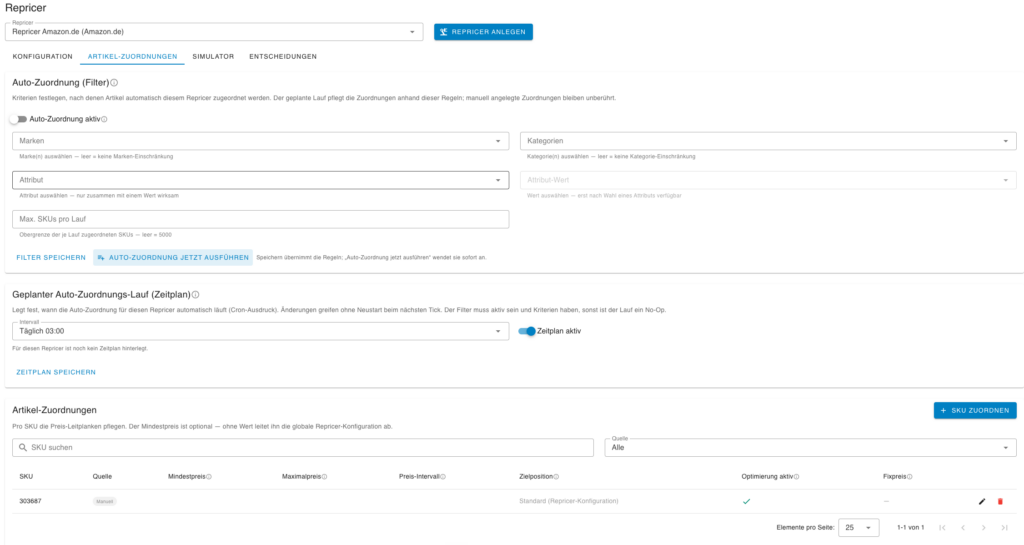Click info icon in Zielposition column header

click(x=556, y=477)
